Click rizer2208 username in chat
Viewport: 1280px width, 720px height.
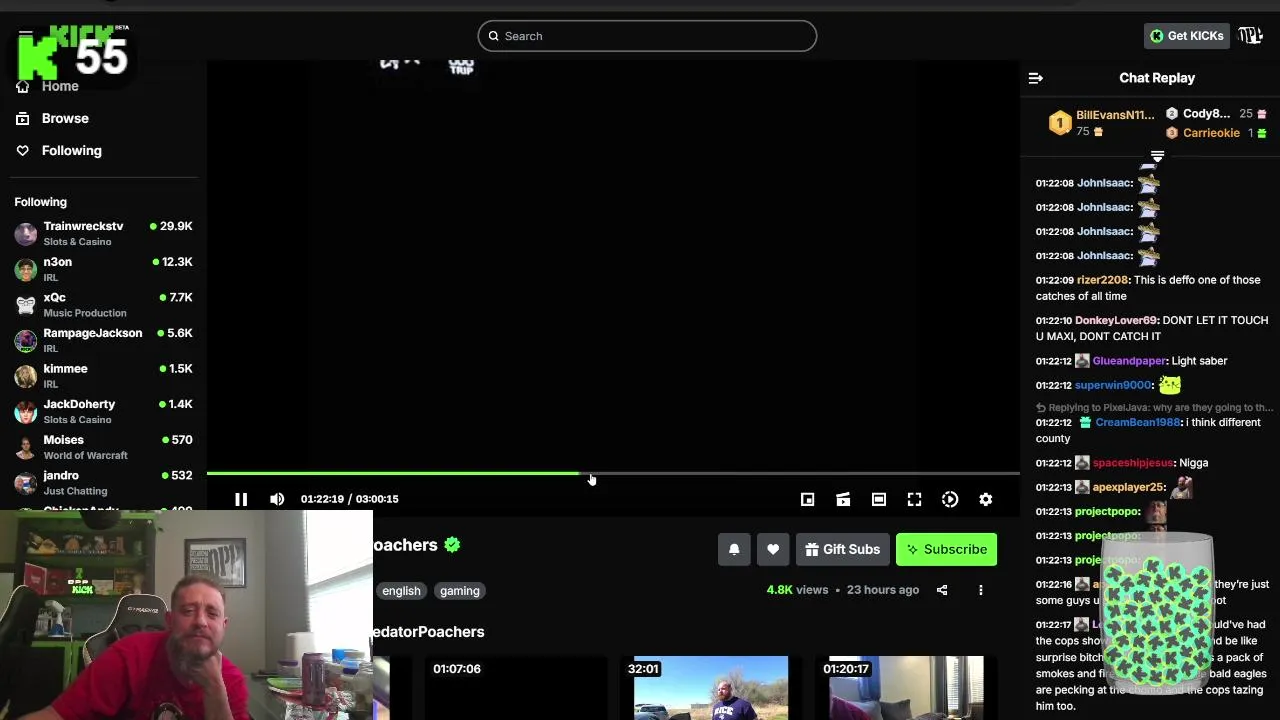tap(1102, 280)
